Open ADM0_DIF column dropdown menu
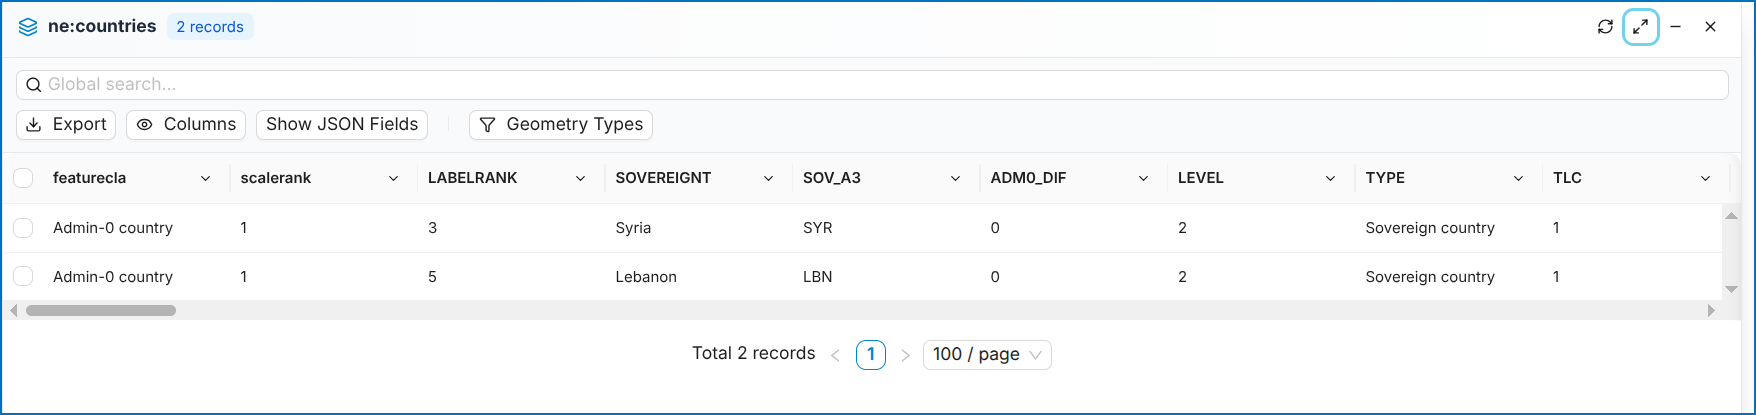Viewport: 1756px width, 415px height. point(1143,179)
